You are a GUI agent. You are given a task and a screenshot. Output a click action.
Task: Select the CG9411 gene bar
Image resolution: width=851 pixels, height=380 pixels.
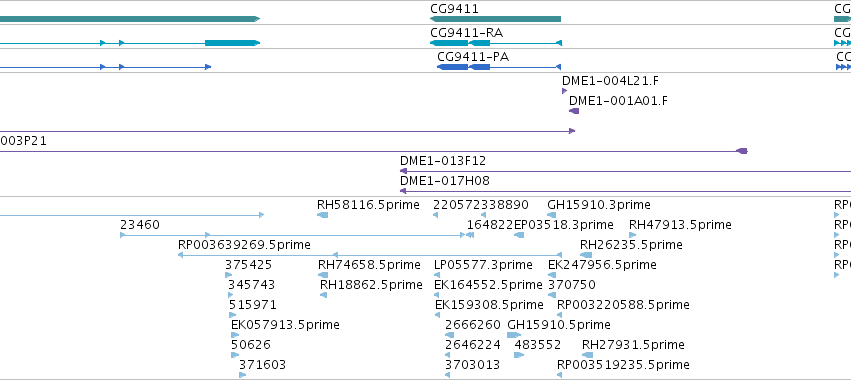point(495,19)
